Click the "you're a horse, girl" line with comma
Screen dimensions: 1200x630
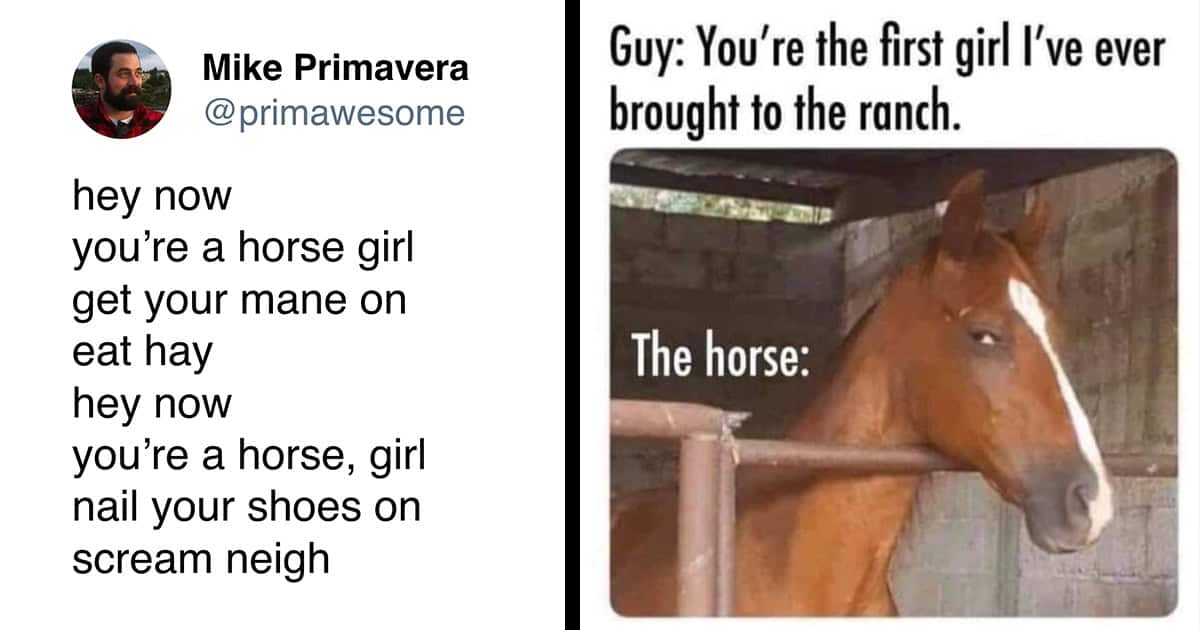click(x=249, y=456)
